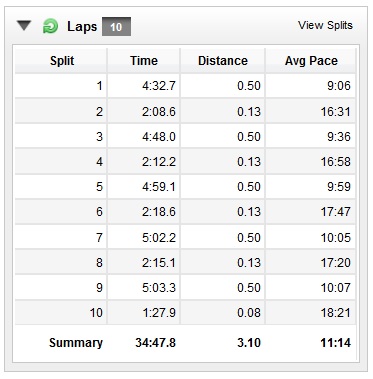The height and width of the screenshot is (379, 373).
Task: Click the Laps panel title text
Action: point(82,26)
